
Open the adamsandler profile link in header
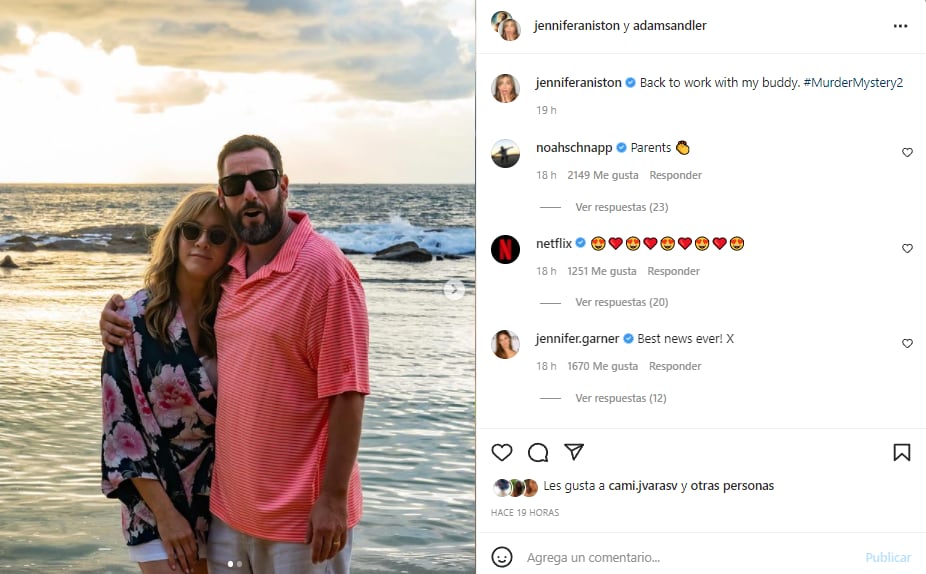(670, 26)
